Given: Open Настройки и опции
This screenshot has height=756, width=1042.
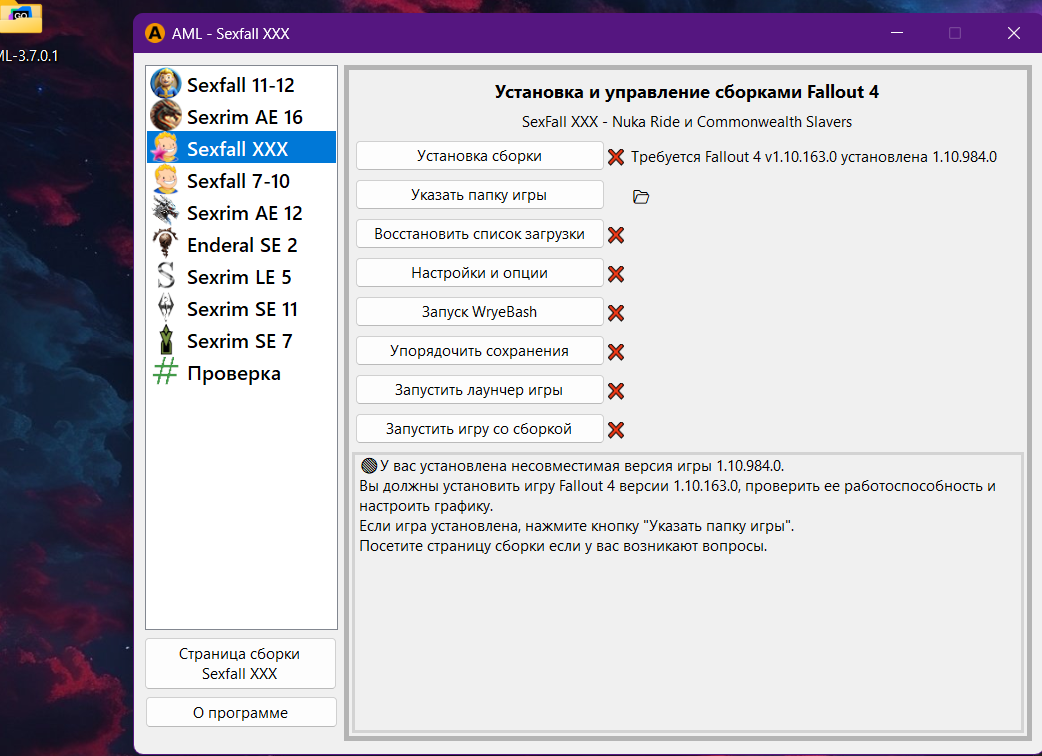Looking at the screenshot, I should (479, 273).
